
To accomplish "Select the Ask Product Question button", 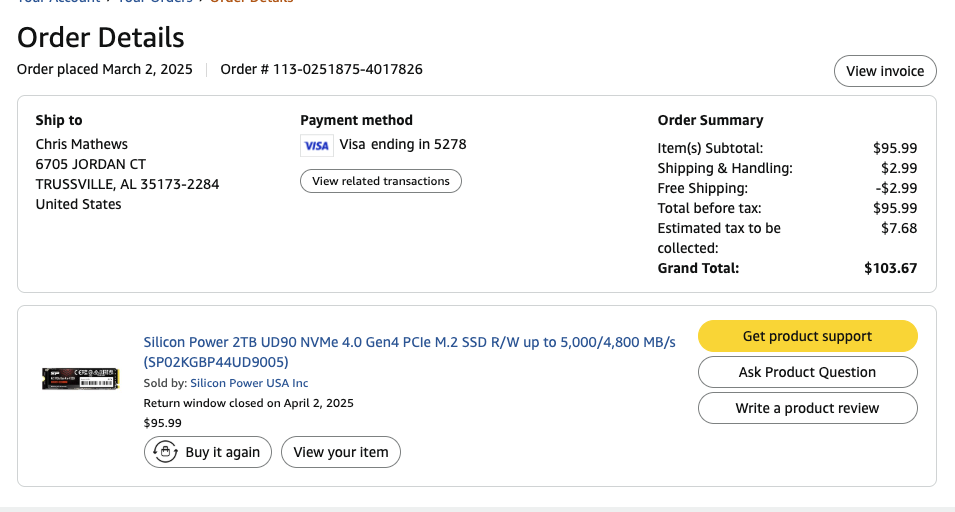I will click(807, 372).
